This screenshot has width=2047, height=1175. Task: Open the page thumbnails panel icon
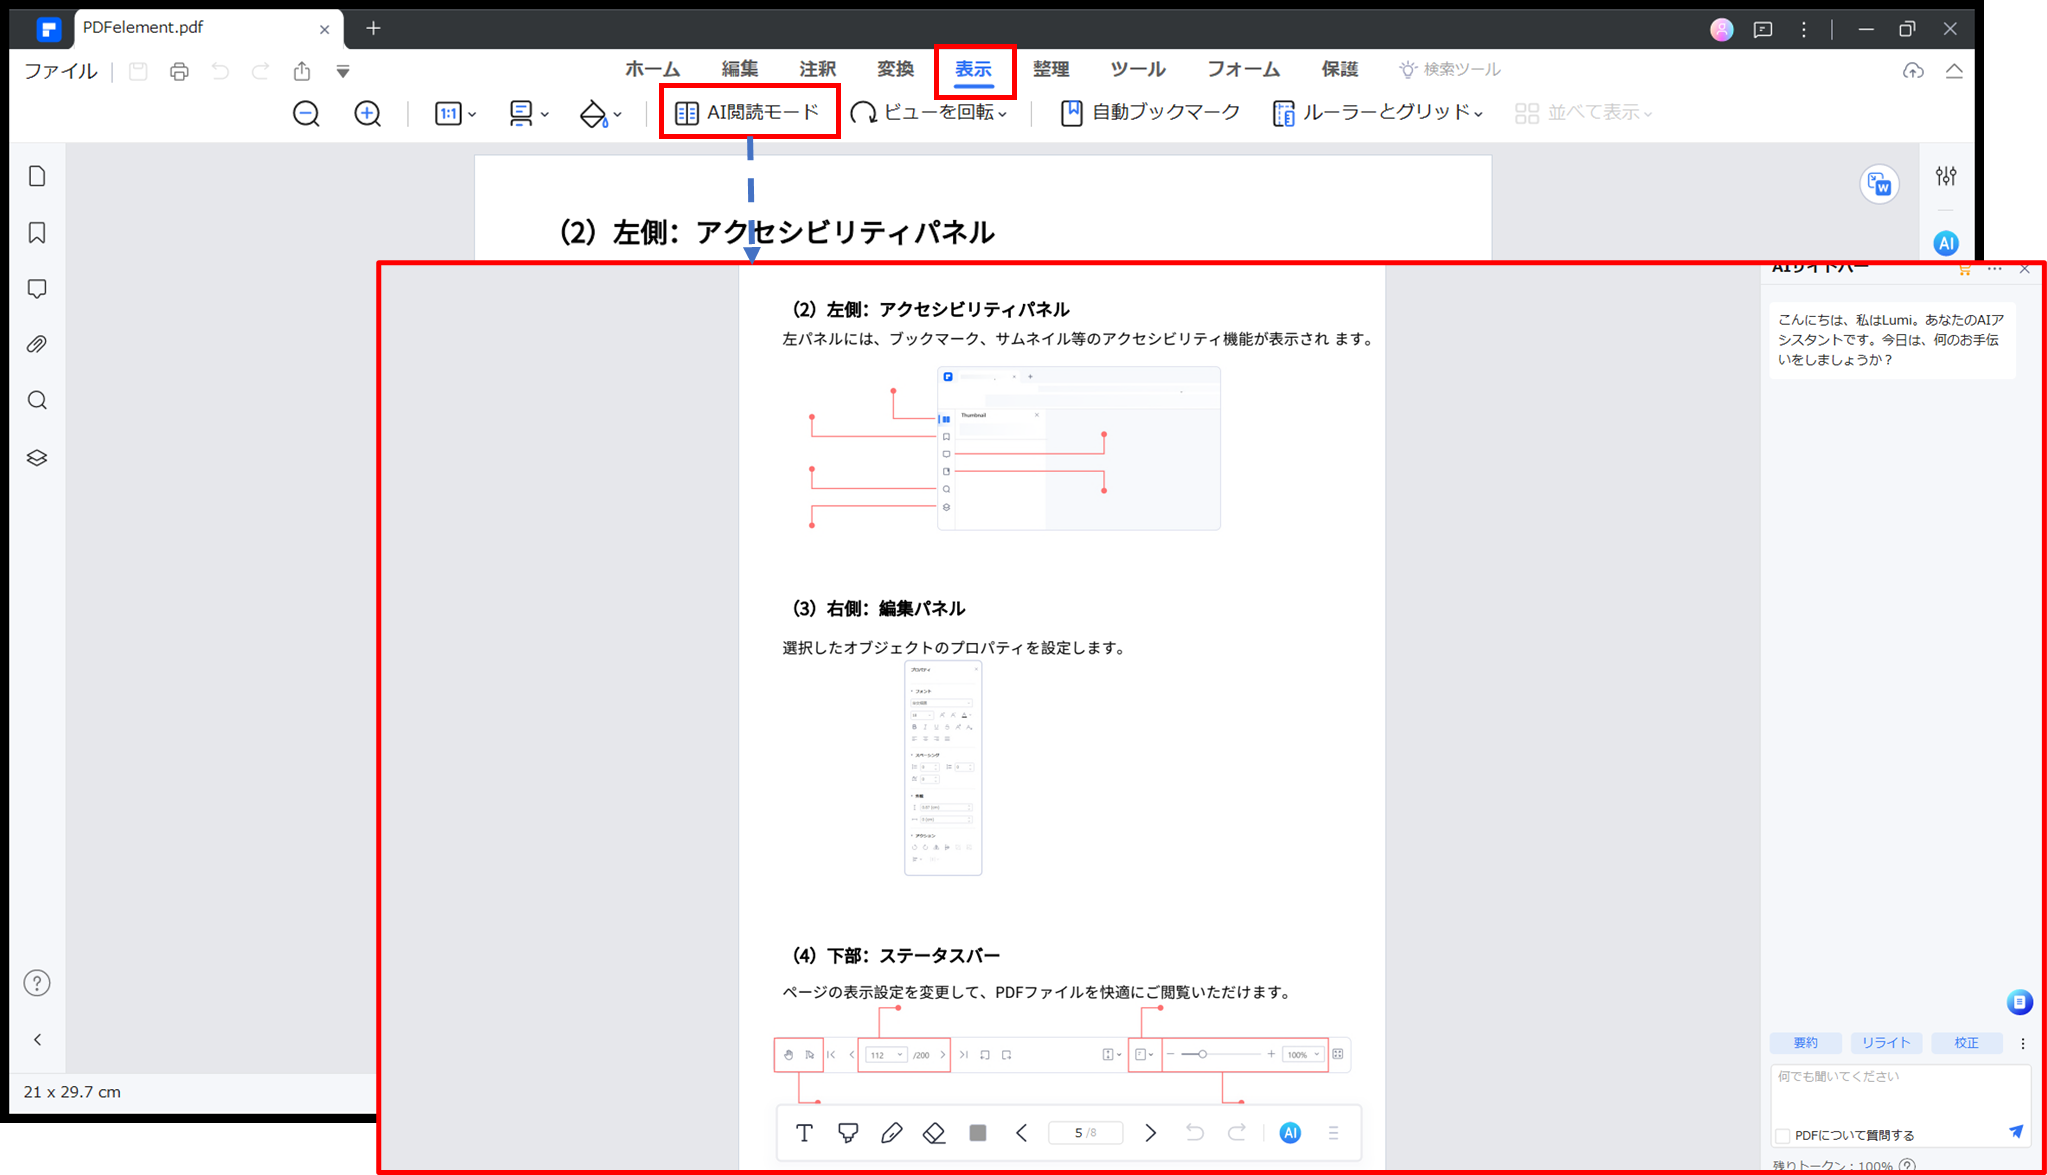37,175
